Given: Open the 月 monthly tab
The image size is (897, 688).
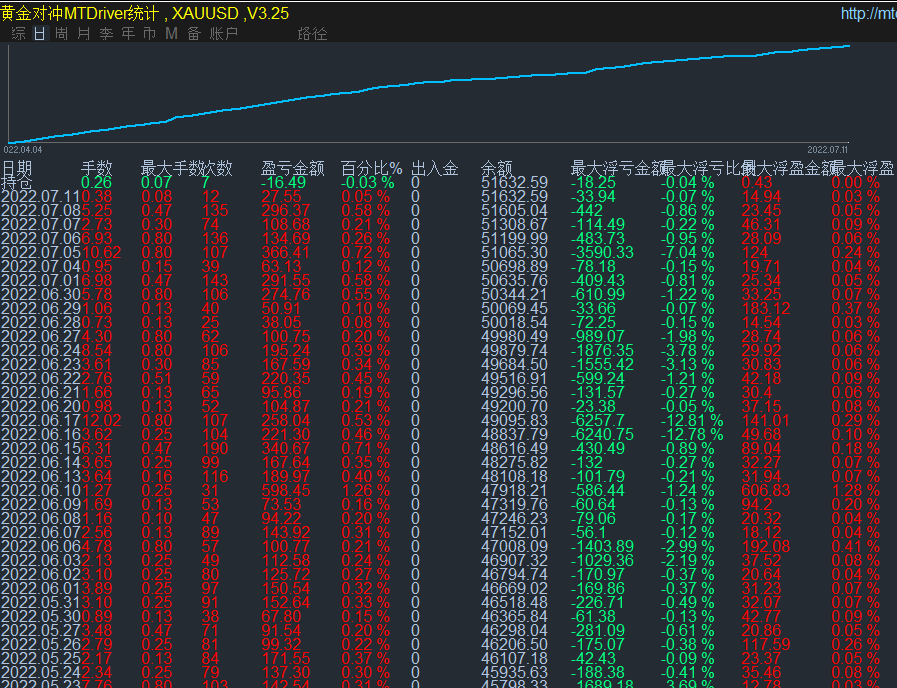Looking at the screenshot, I should point(84,34).
